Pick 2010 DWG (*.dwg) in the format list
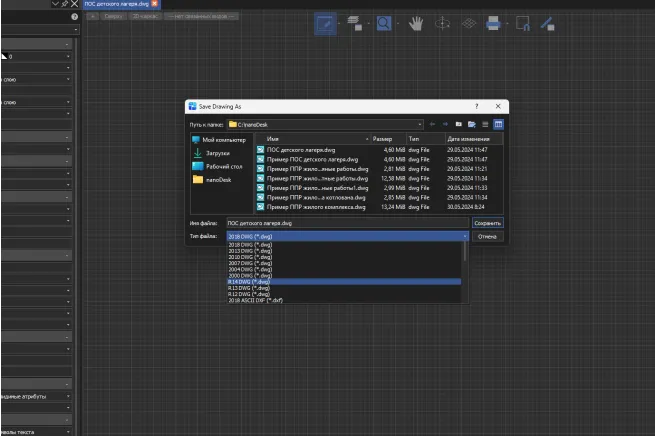This screenshot has height=436, width=656. pyautogui.click(x=250, y=257)
